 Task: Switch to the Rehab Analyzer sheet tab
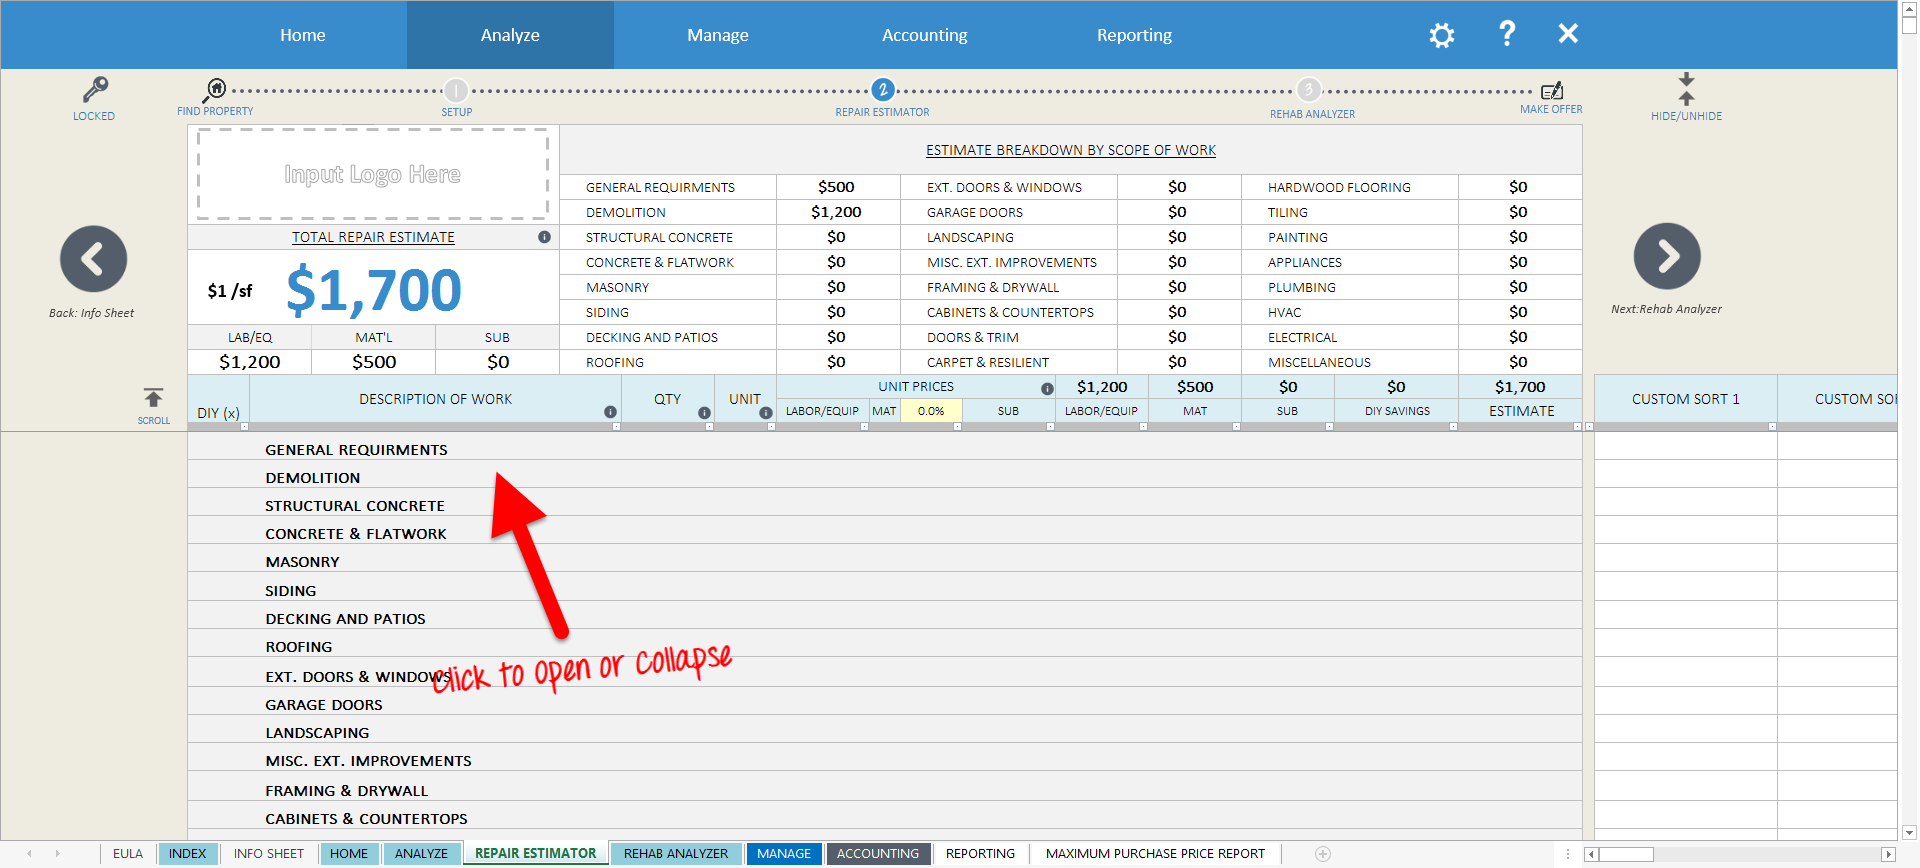pyautogui.click(x=675, y=853)
